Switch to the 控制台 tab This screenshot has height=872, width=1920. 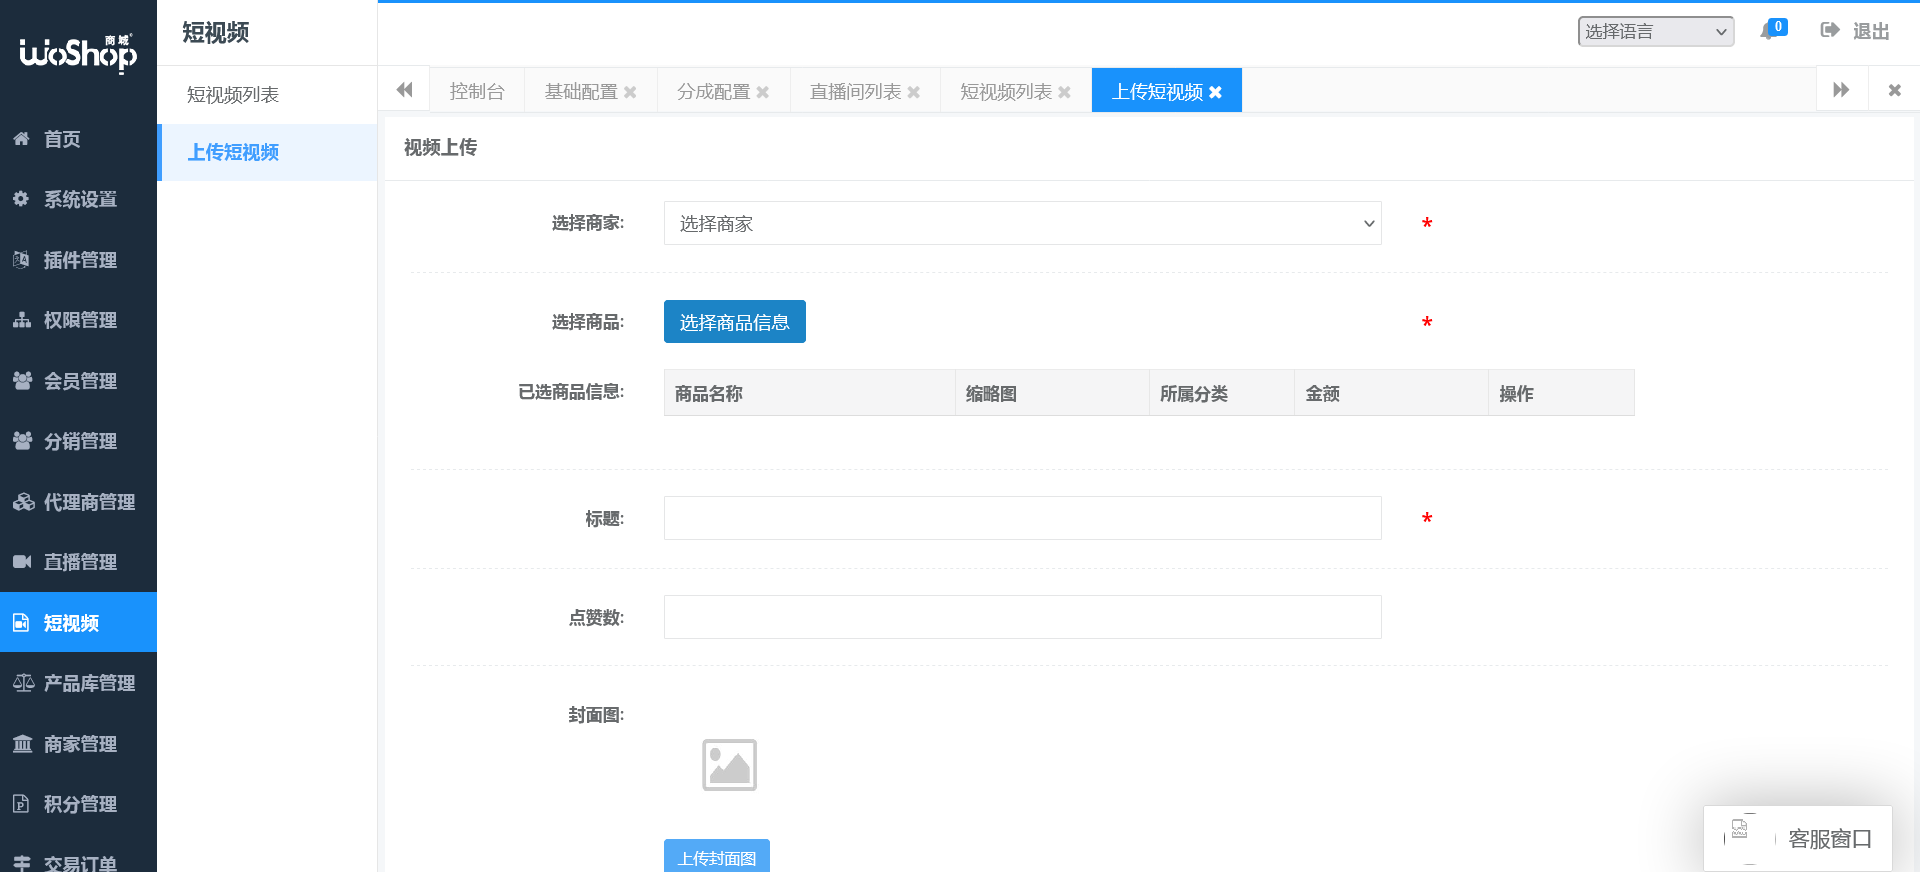click(x=477, y=92)
